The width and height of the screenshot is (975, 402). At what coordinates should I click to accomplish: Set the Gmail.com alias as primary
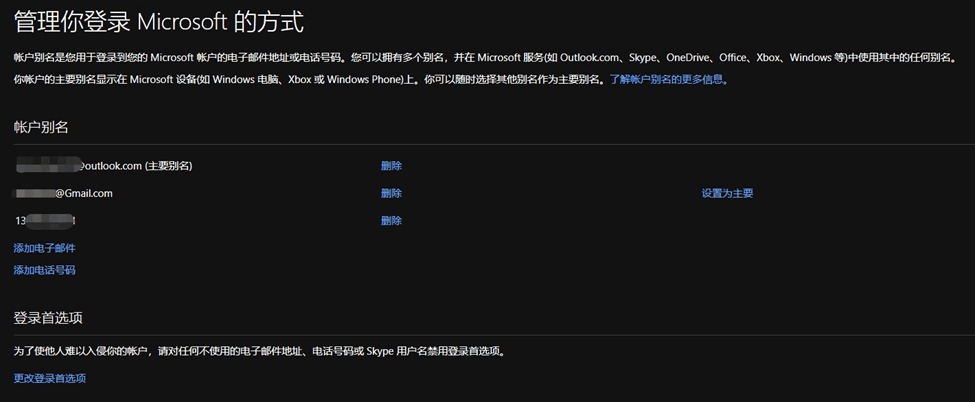point(727,193)
